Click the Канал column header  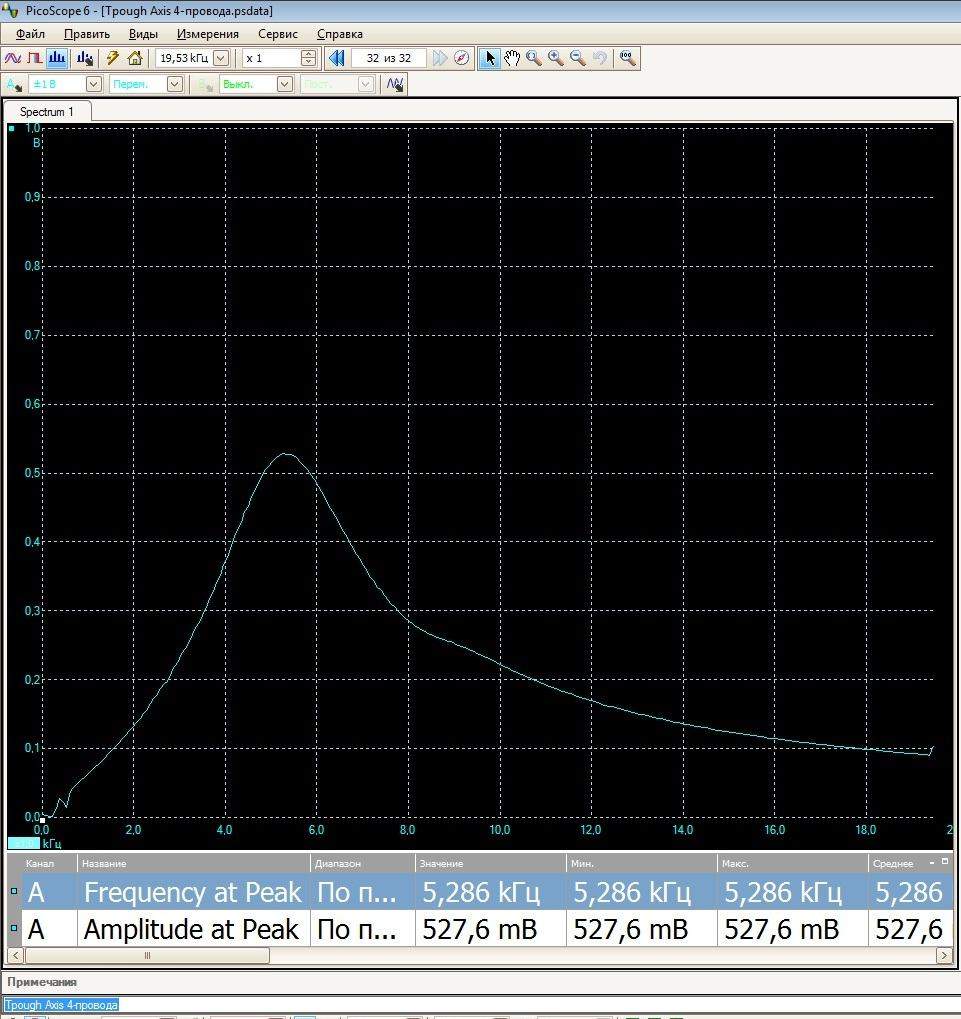[x=49, y=864]
